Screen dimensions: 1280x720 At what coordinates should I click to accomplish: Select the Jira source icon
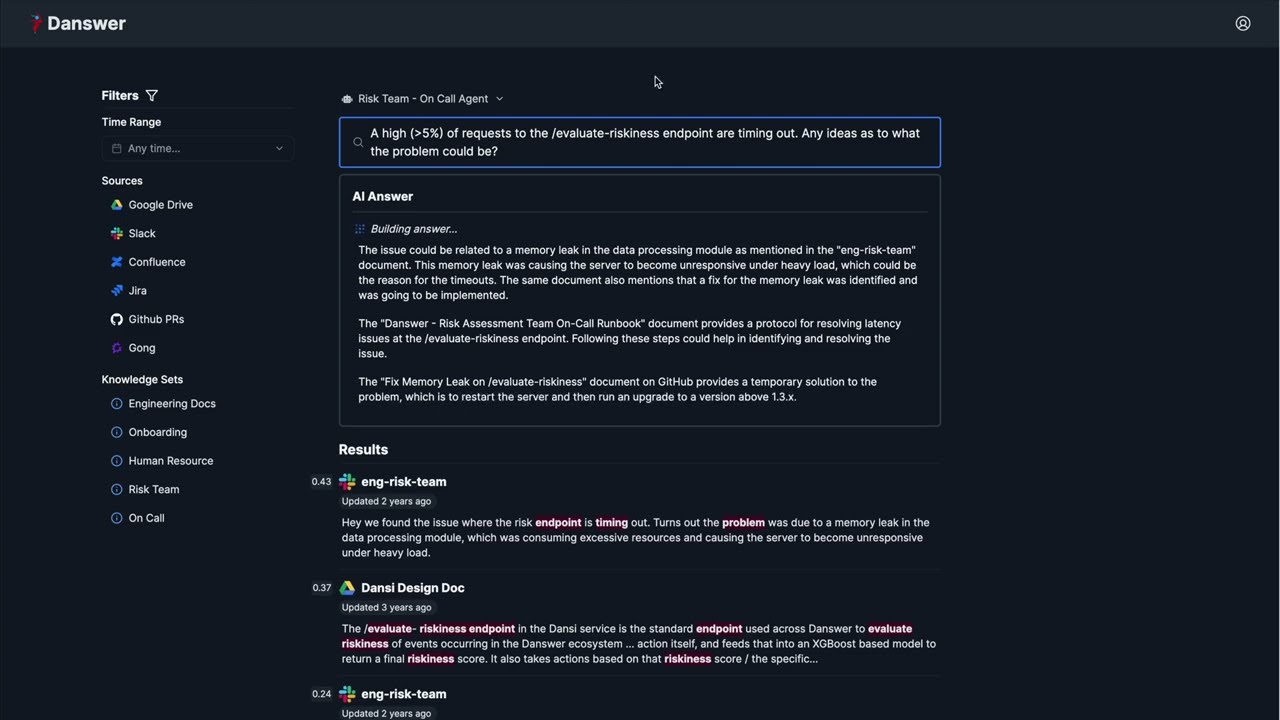(x=117, y=291)
